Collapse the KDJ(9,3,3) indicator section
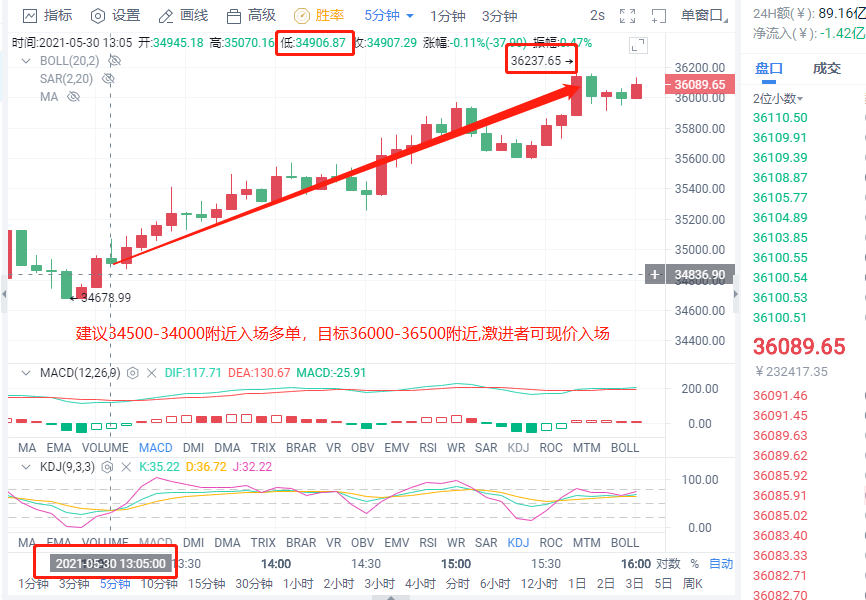Image resolution: width=866 pixels, height=600 pixels. click(x=25, y=466)
